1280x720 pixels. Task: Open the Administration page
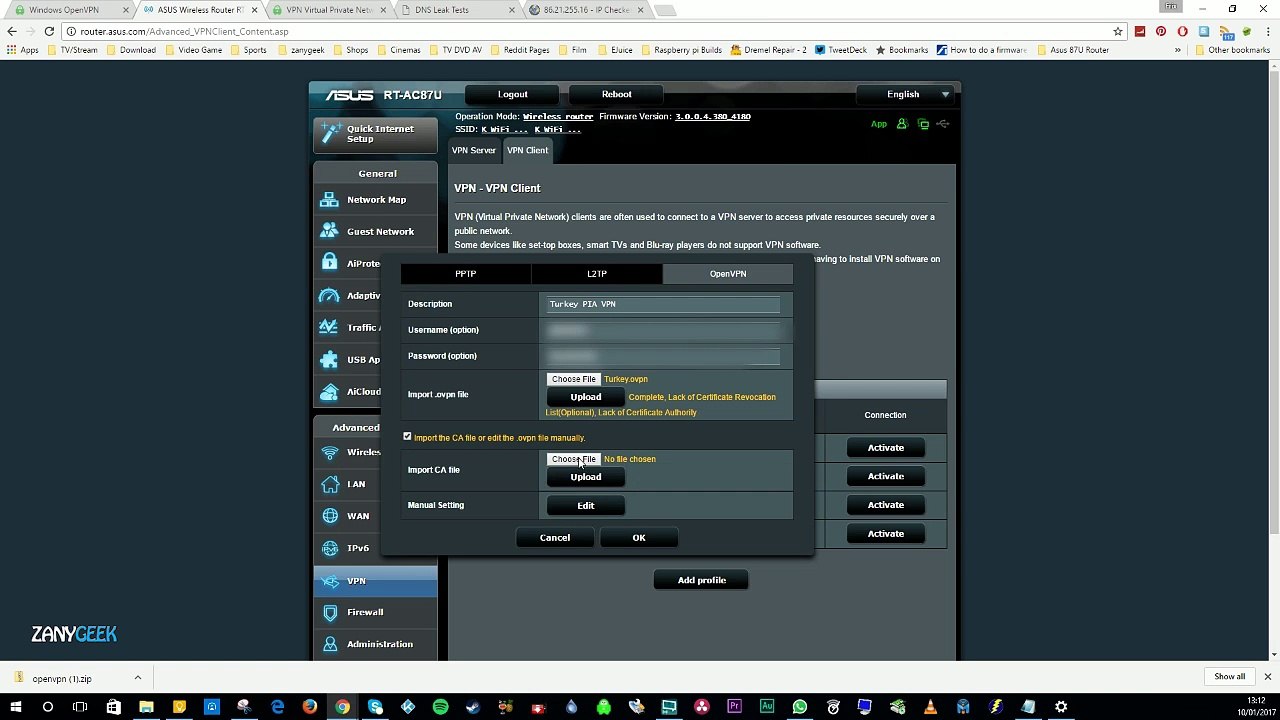pos(375,644)
